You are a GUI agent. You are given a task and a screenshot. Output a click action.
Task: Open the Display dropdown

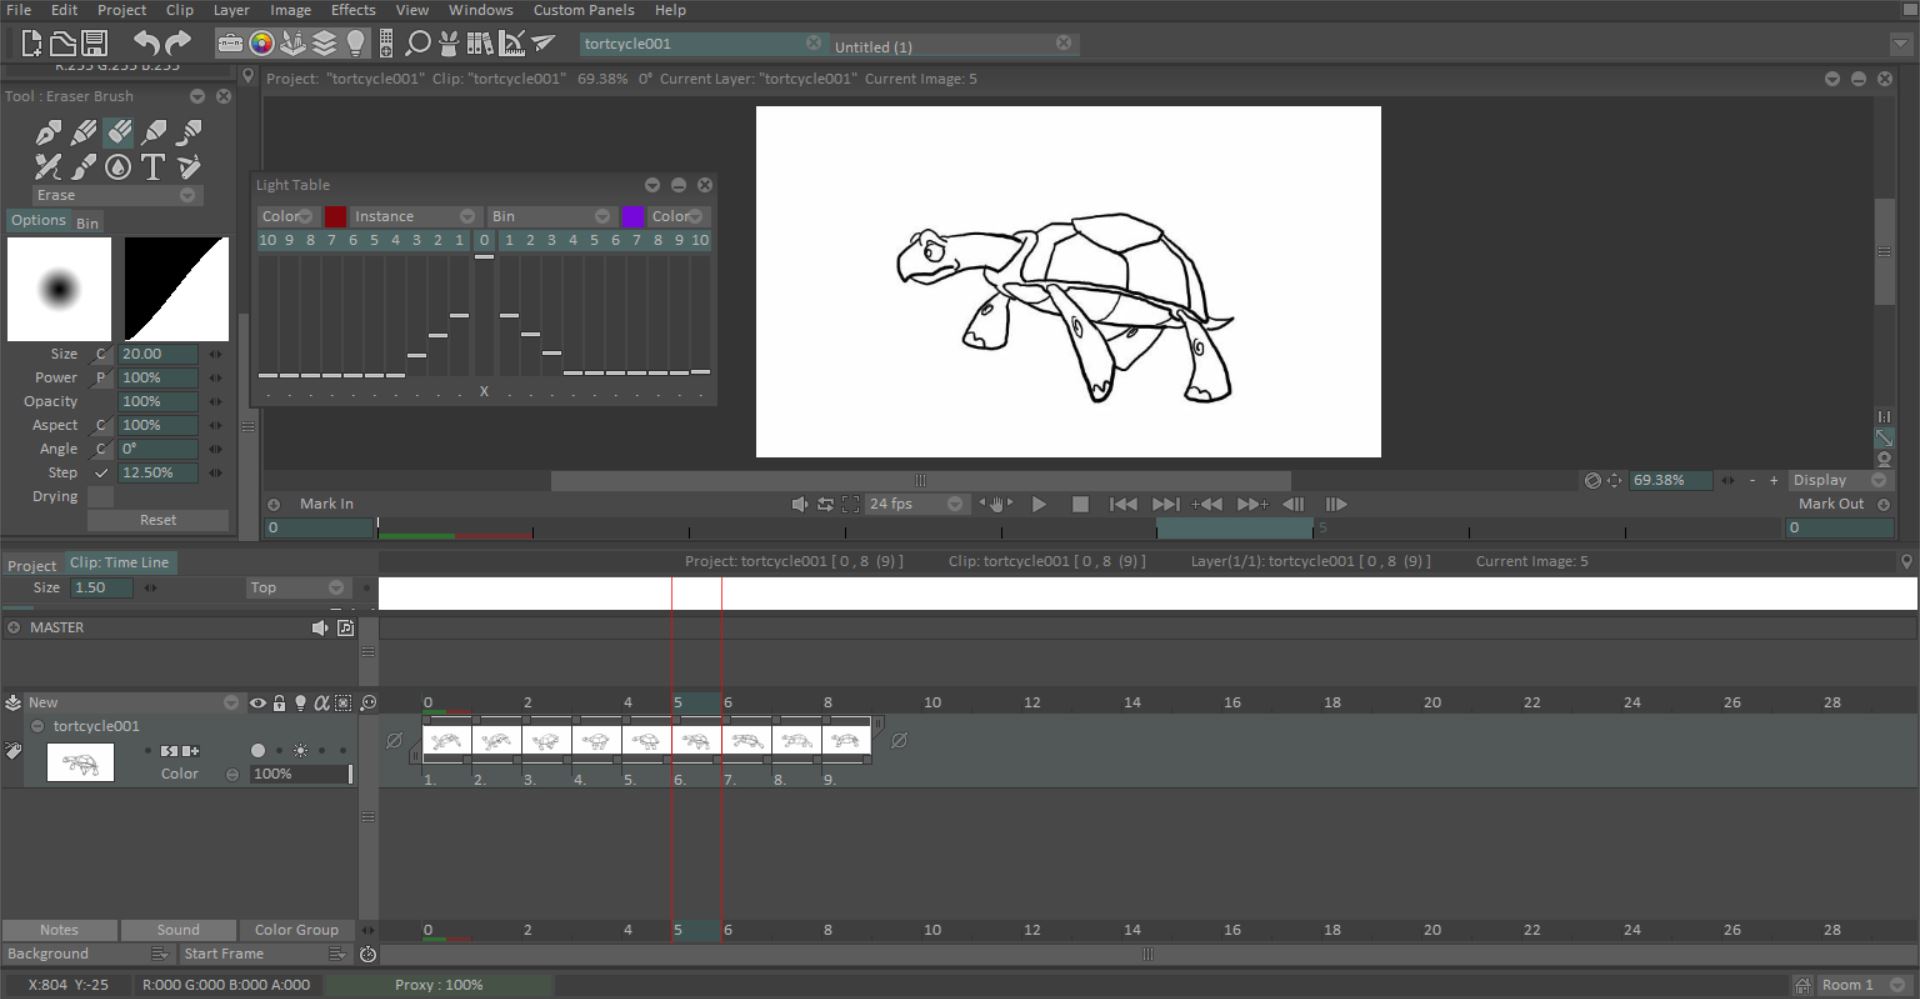1838,480
